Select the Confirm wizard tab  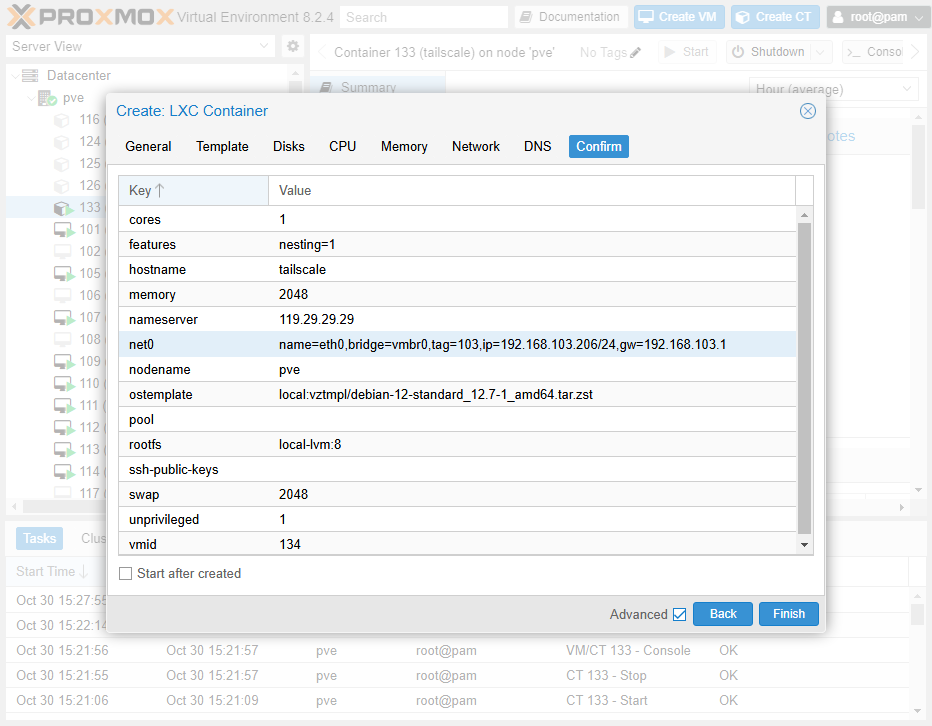[x=599, y=147]
